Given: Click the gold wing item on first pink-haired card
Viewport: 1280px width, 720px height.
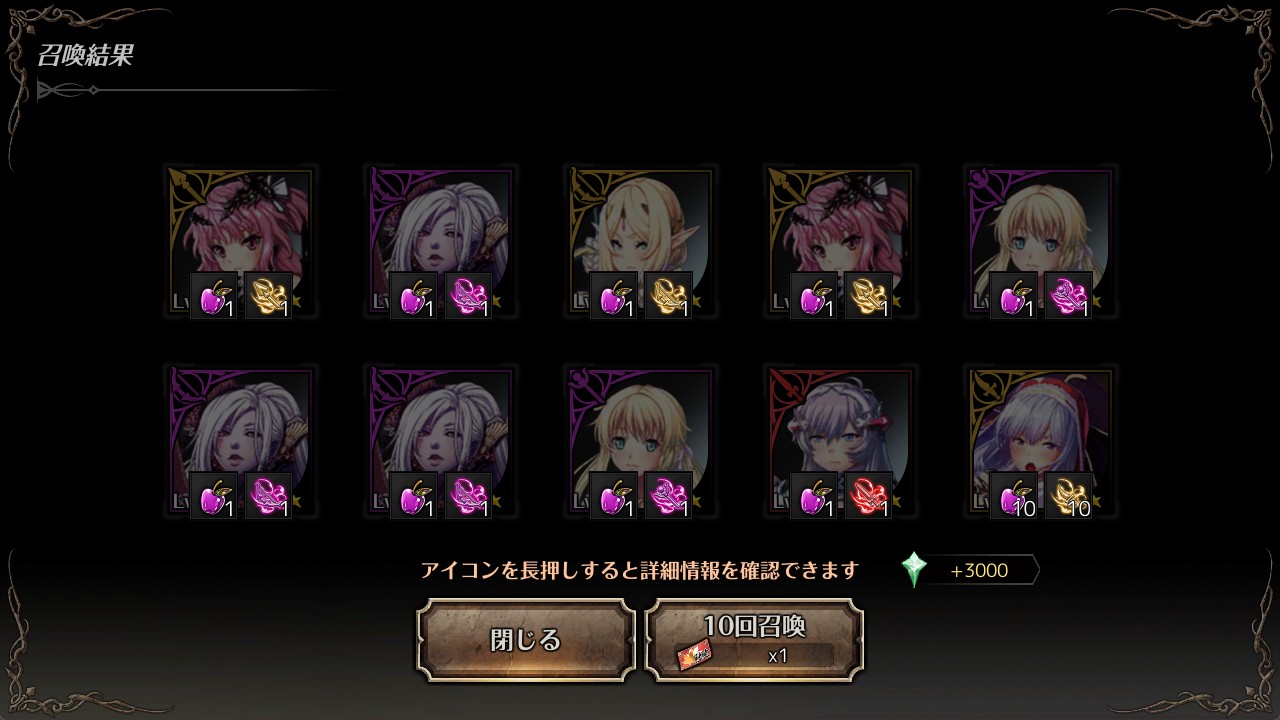Looking at the screenshot, I should pyautogui.click(x=268, y=296).
